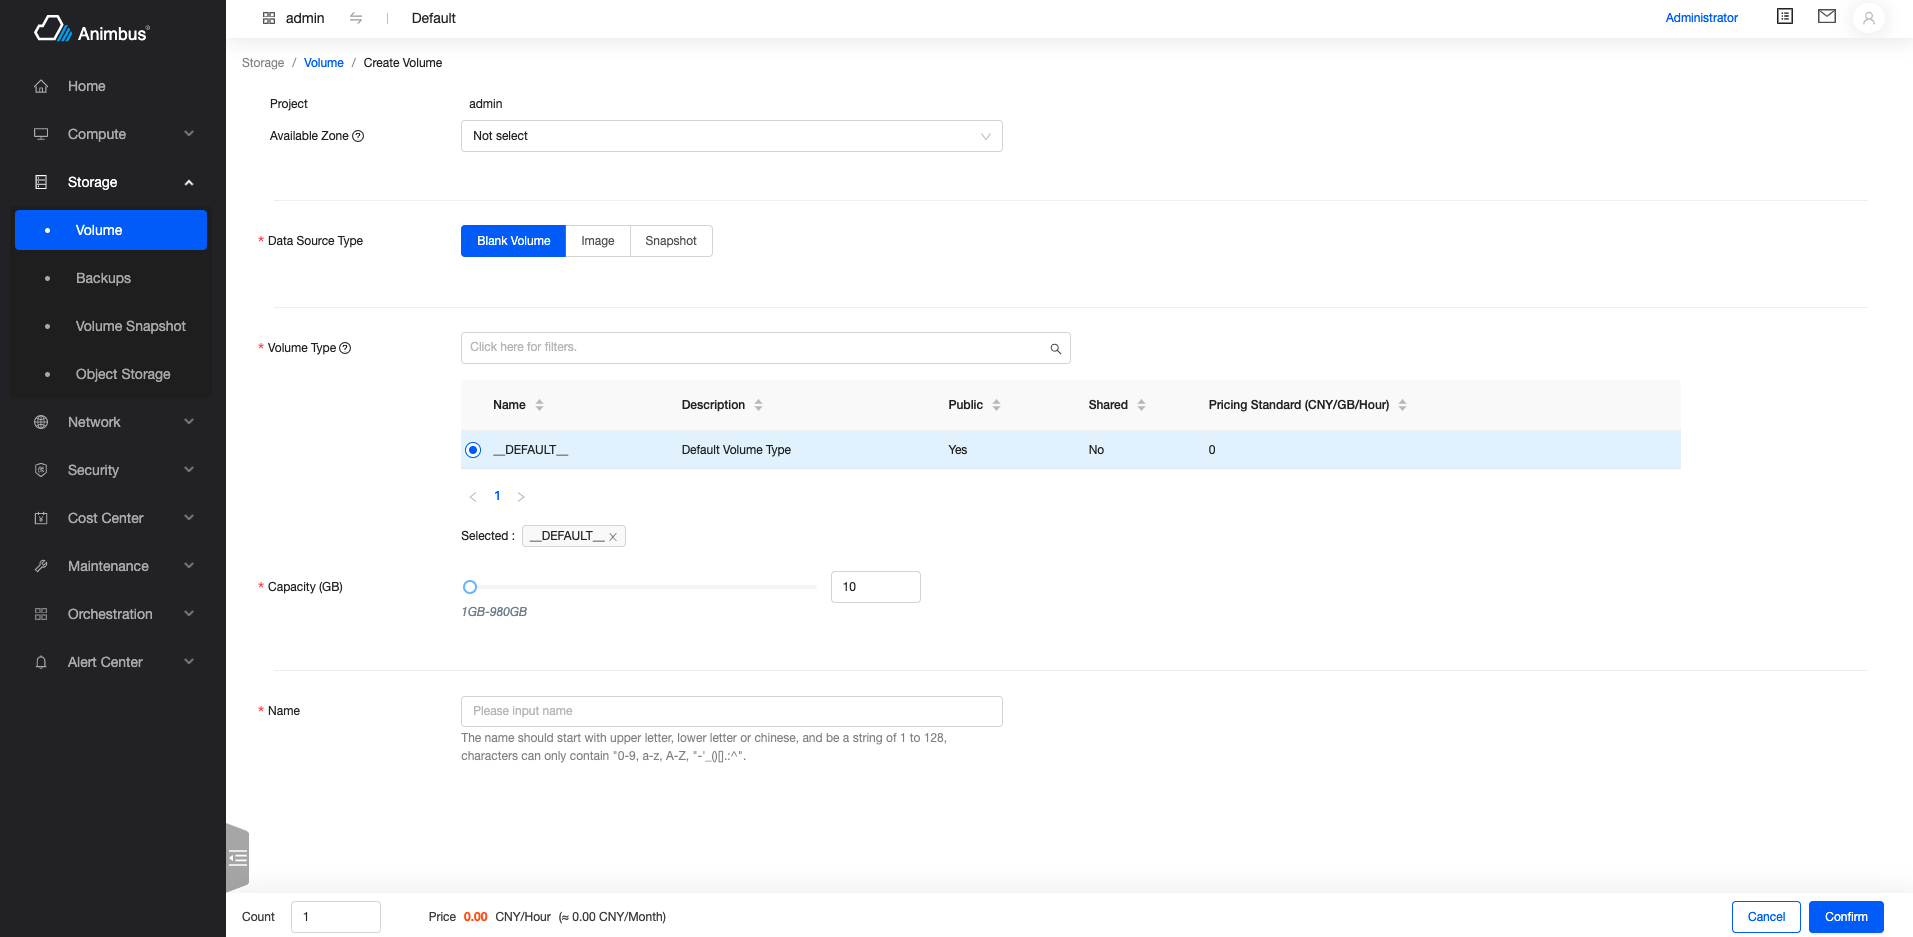
Task: Click the Confirm button
Action: [x=1845, y=917]
